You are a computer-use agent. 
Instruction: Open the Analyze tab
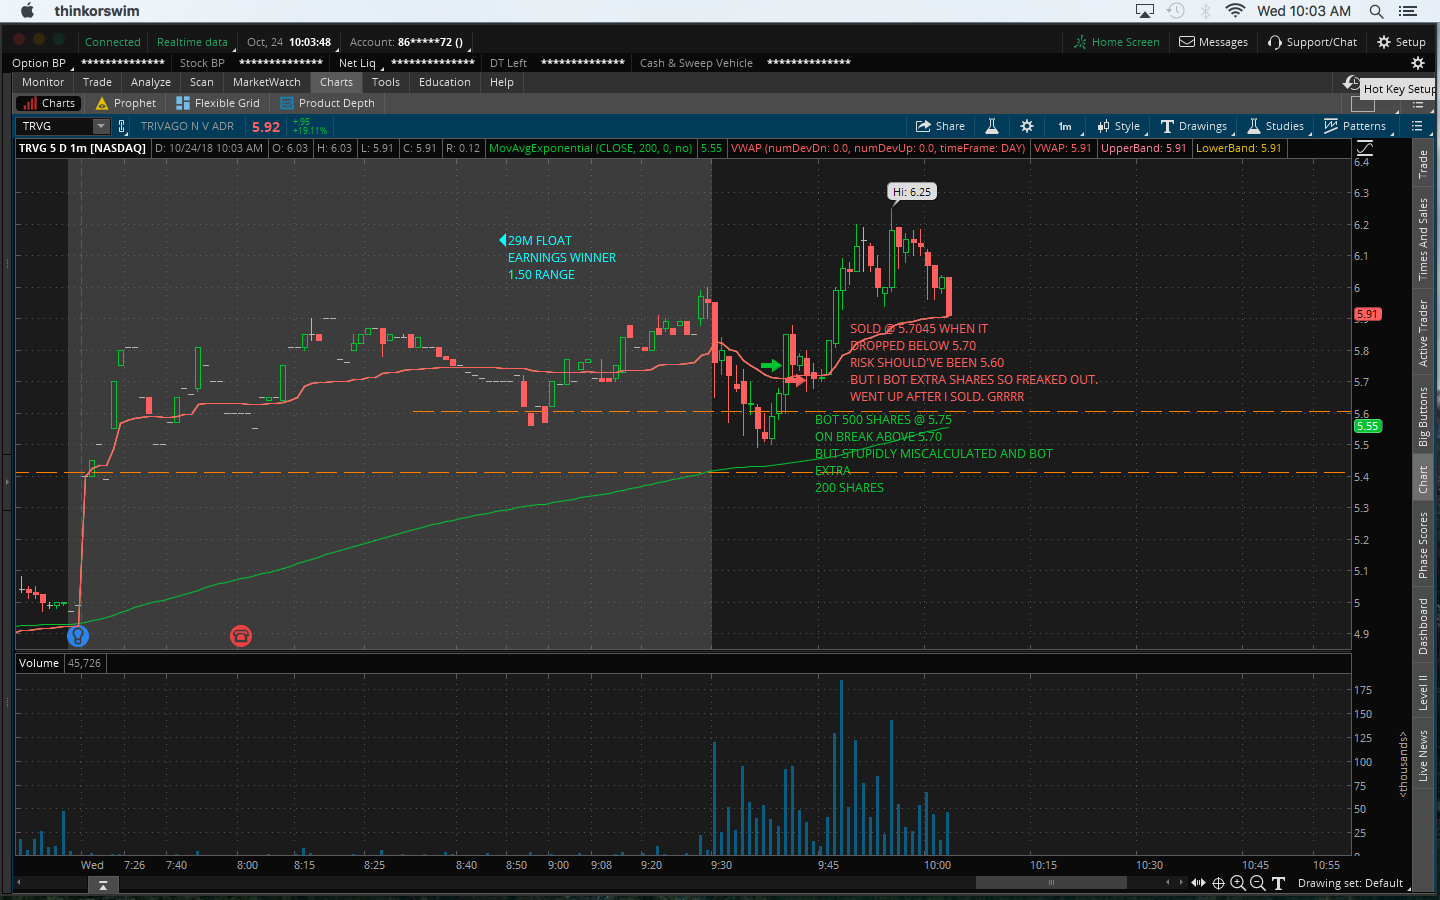coord(150,82)
